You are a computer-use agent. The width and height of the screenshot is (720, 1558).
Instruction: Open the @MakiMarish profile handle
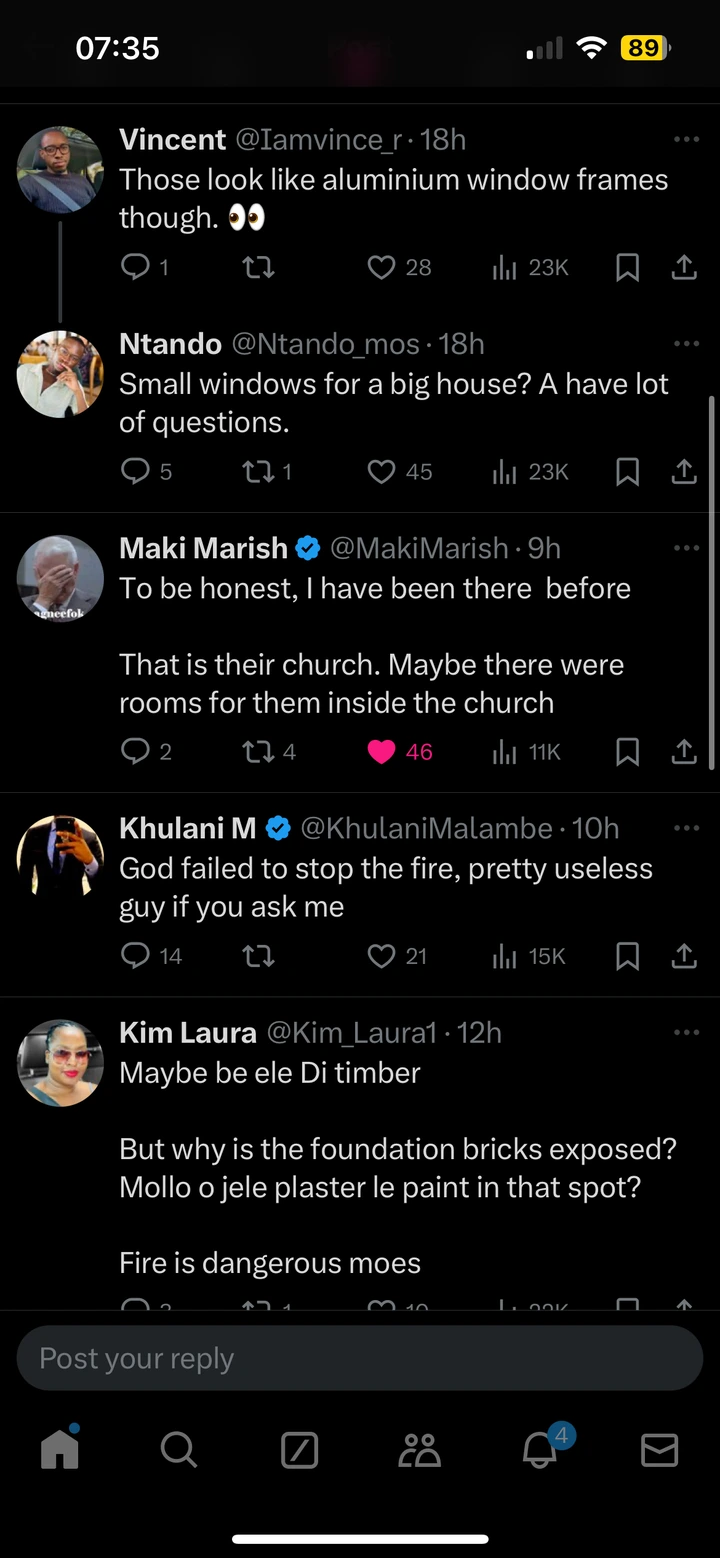pos(418,548)
